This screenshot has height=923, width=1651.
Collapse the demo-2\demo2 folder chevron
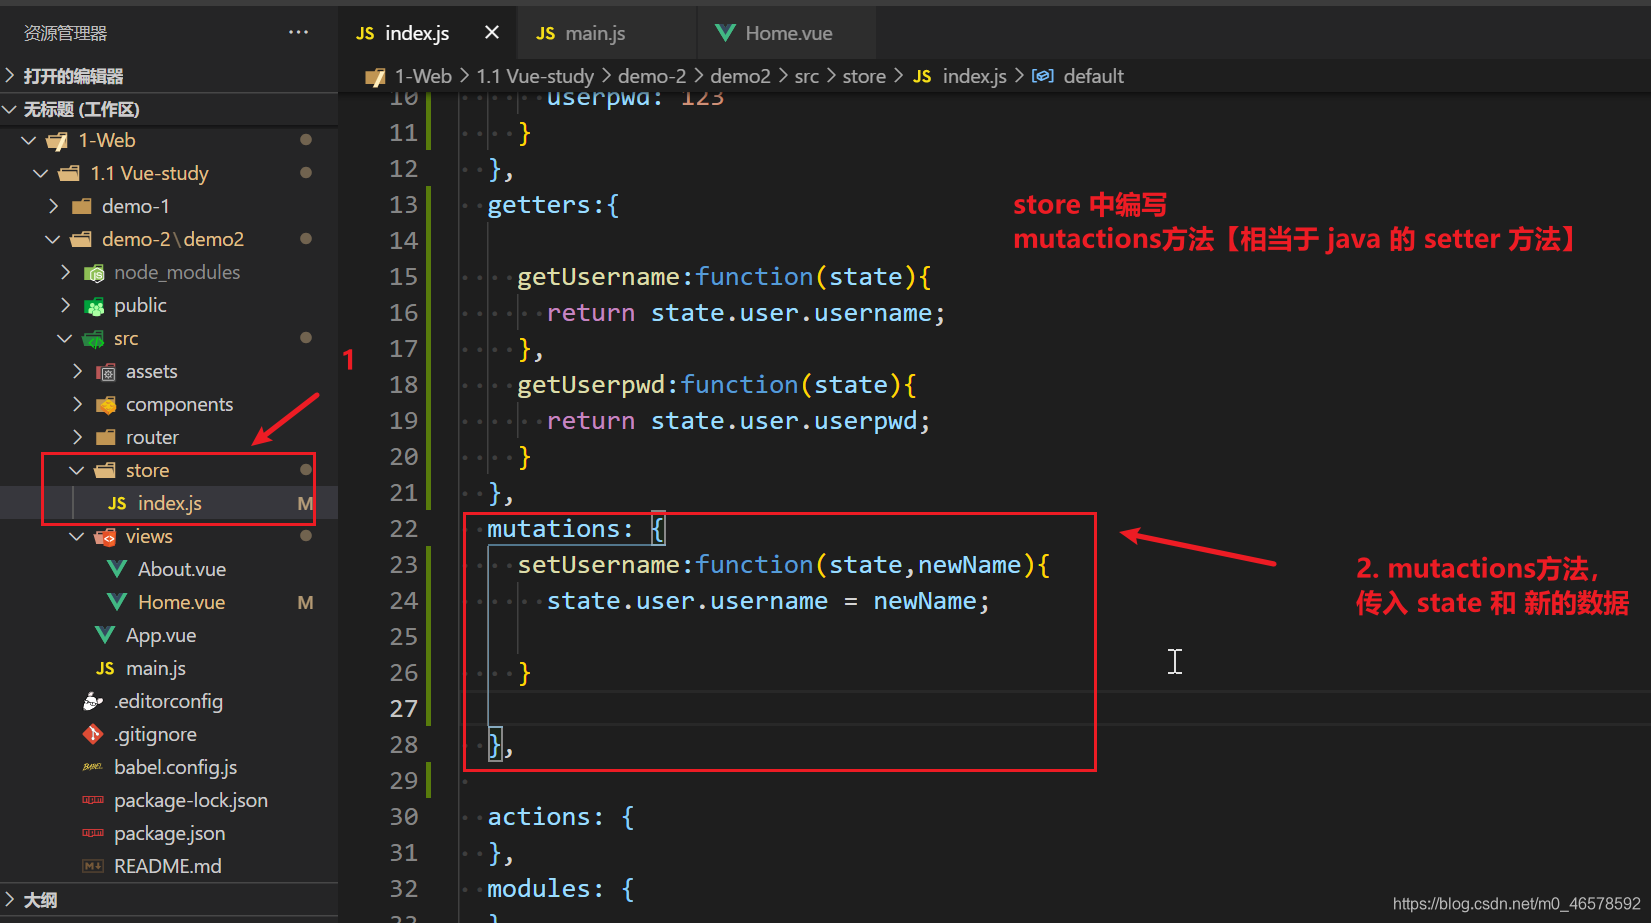pos(53,240)
